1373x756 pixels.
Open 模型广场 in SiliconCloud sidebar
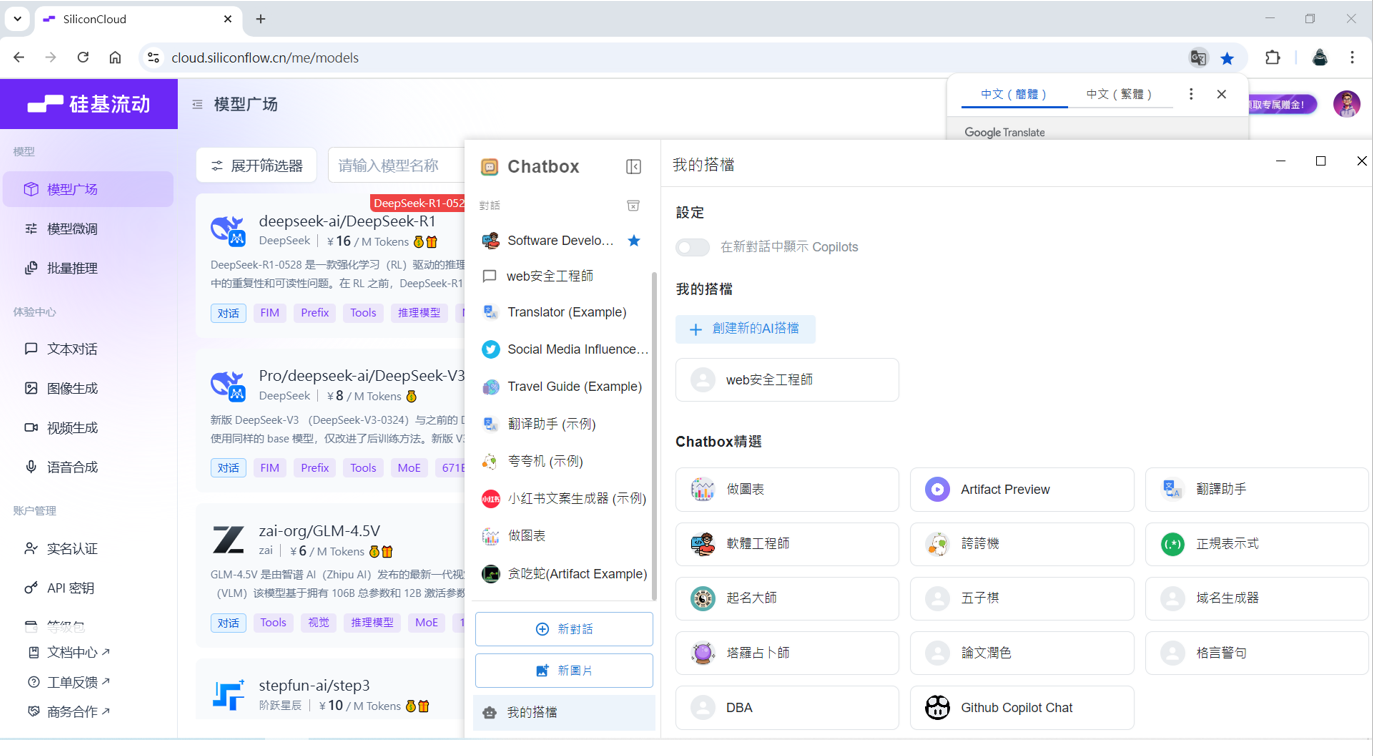coord(88,189)
